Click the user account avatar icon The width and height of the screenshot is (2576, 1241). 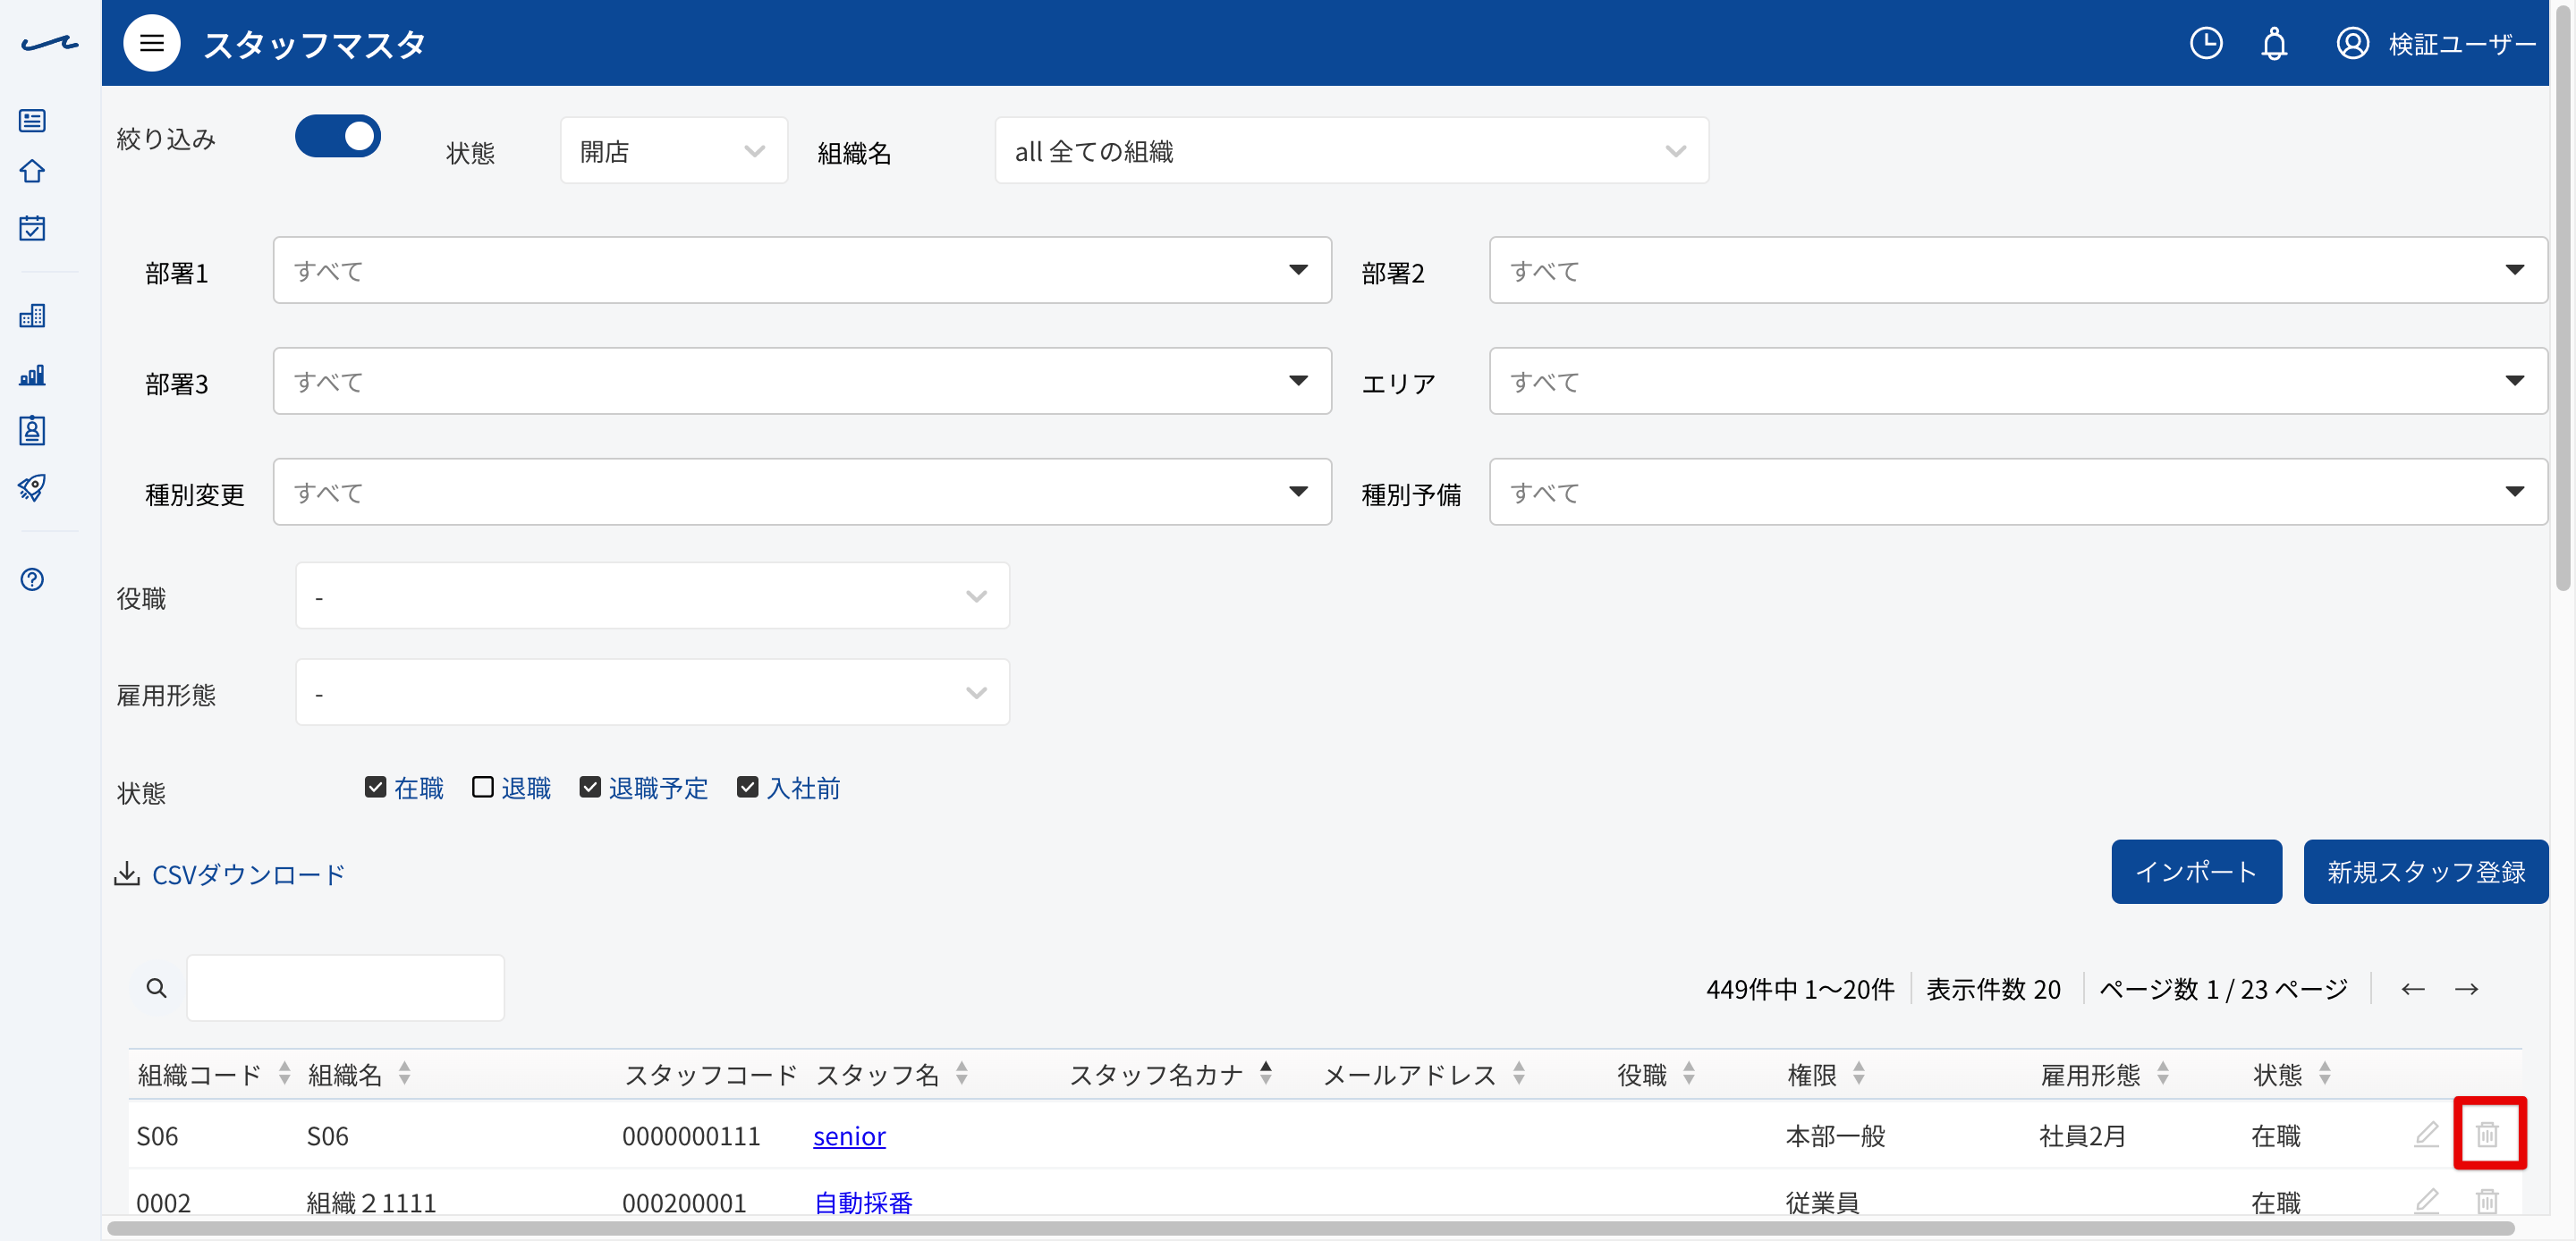(x=2352, y=44)
